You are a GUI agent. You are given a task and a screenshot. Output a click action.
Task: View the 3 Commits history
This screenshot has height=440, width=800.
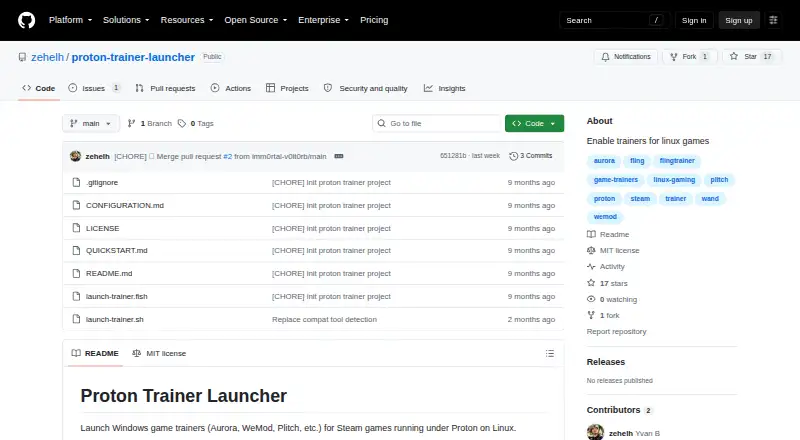click(531, 156)
